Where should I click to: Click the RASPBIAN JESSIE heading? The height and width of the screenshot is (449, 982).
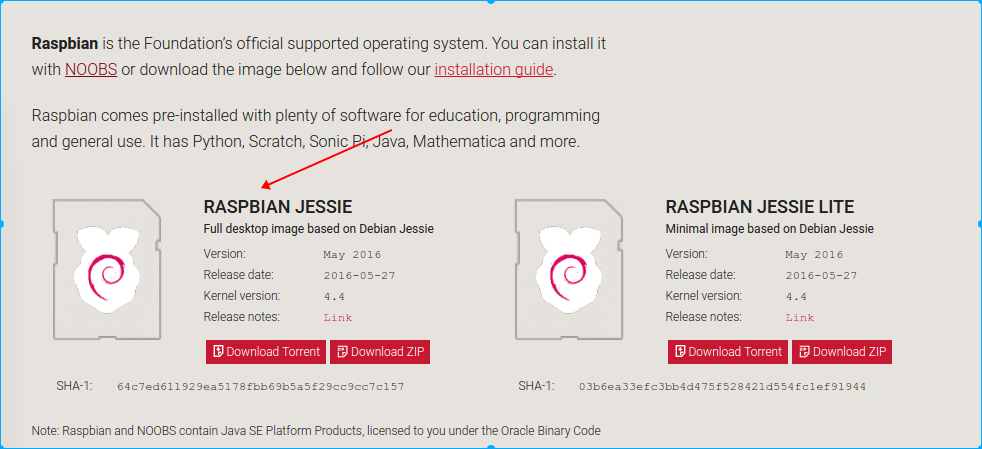pyautogui.click(x=278, y=207)
